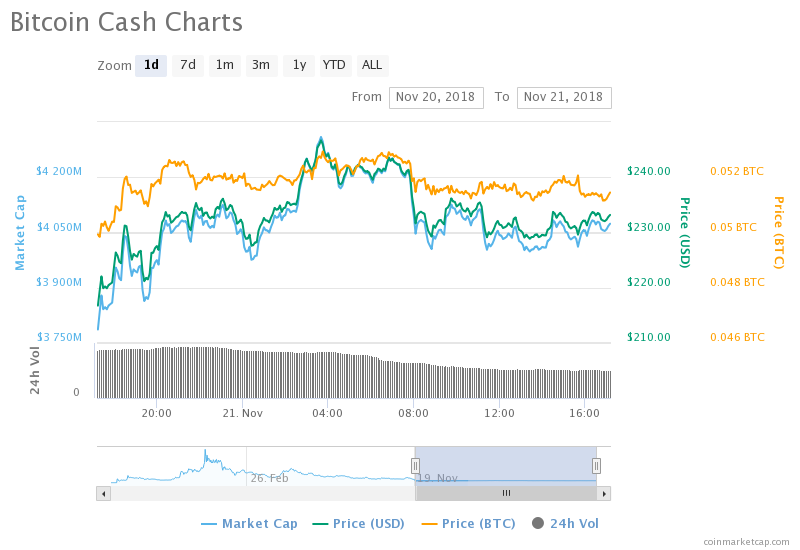Screen dimensions: 800x550
Task: Click the 04:00 time axis label
Action: click(x=328, y=413)
